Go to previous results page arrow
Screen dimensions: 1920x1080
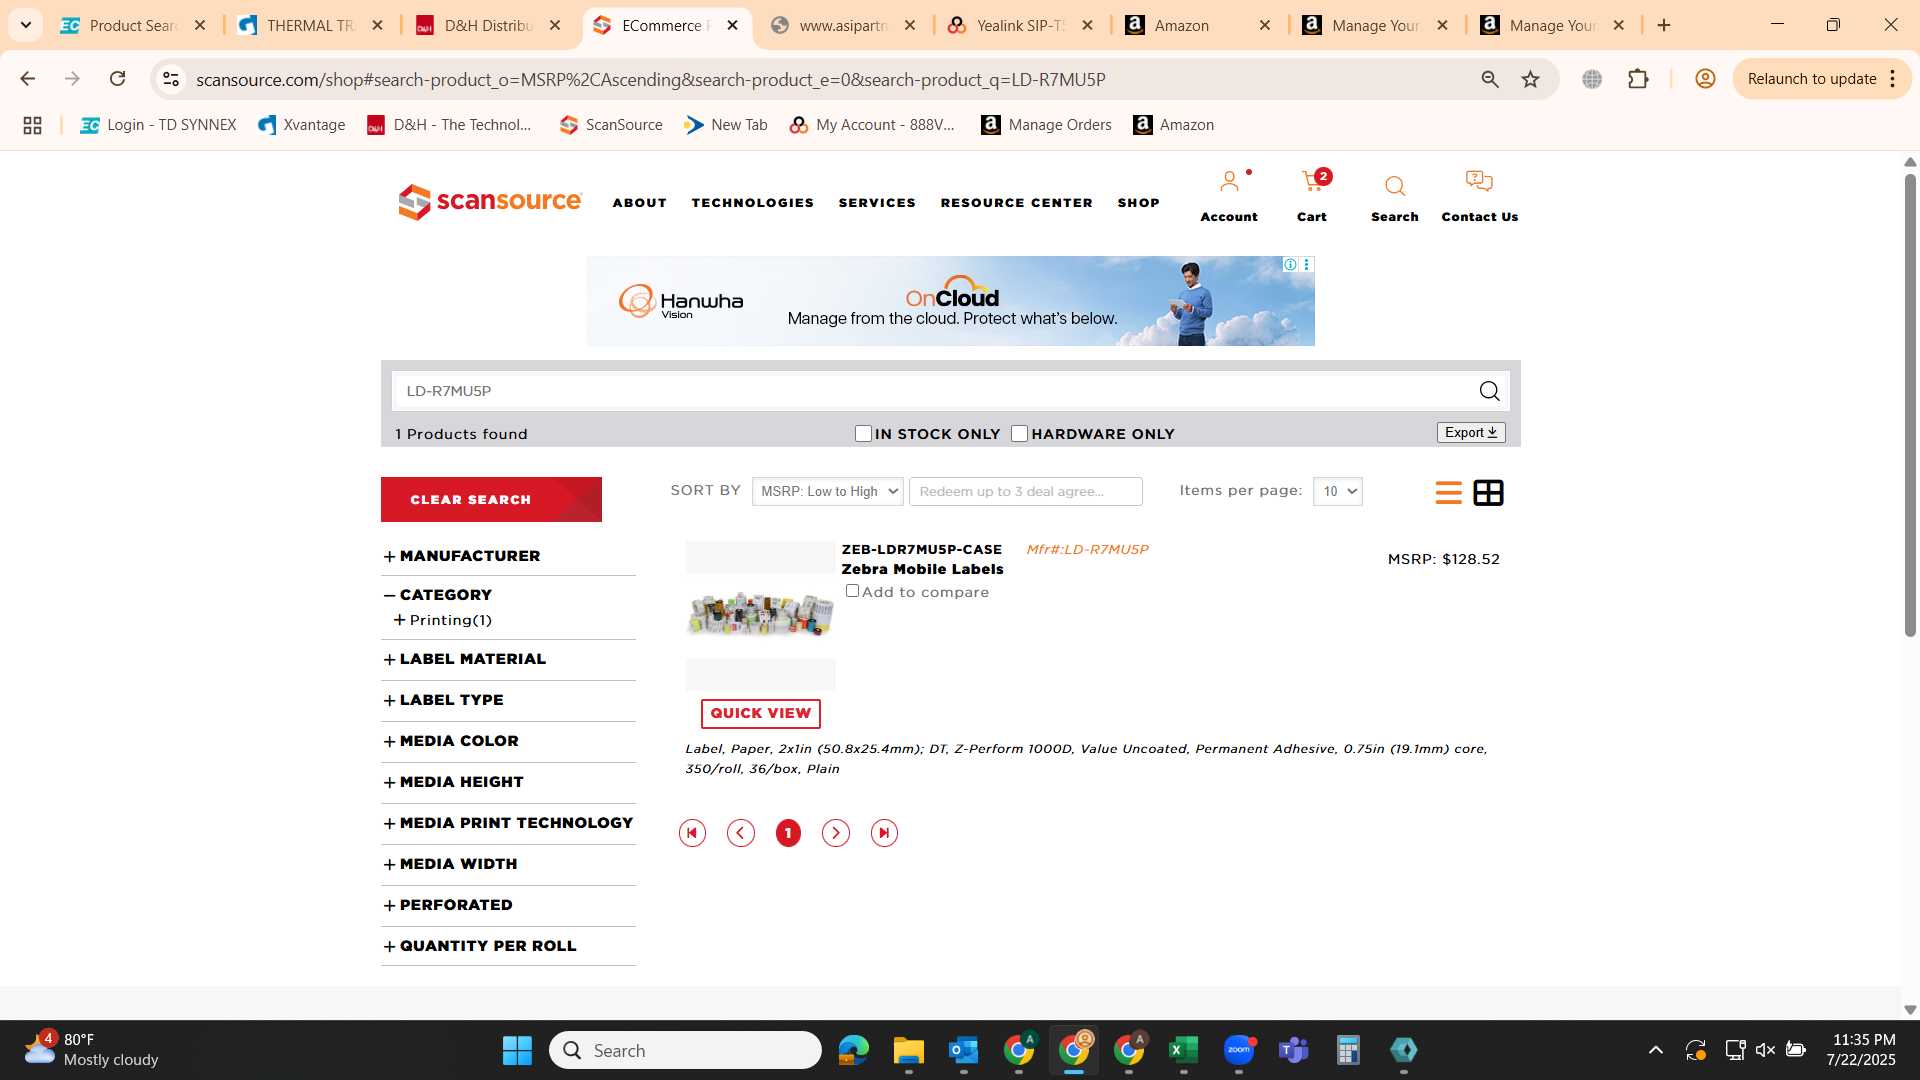[740, 833]
